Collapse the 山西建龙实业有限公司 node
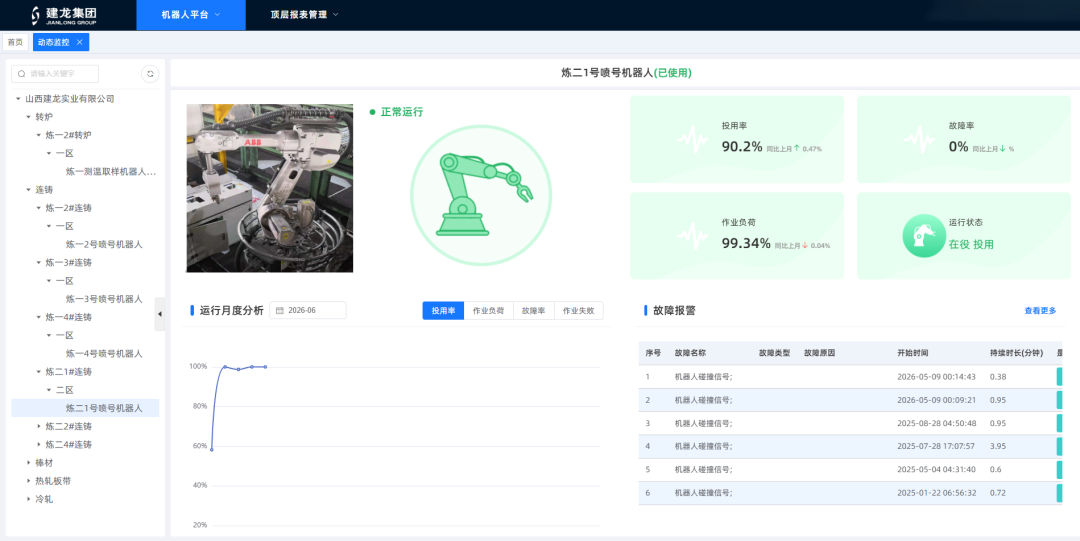1080x541 pixels. (x=18, y=99)
